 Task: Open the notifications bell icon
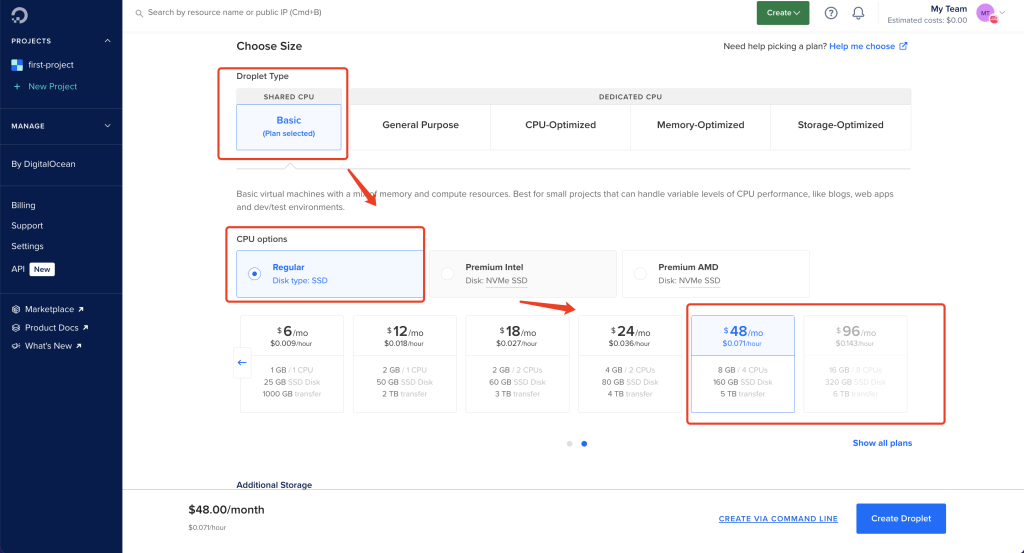(858, 13)
